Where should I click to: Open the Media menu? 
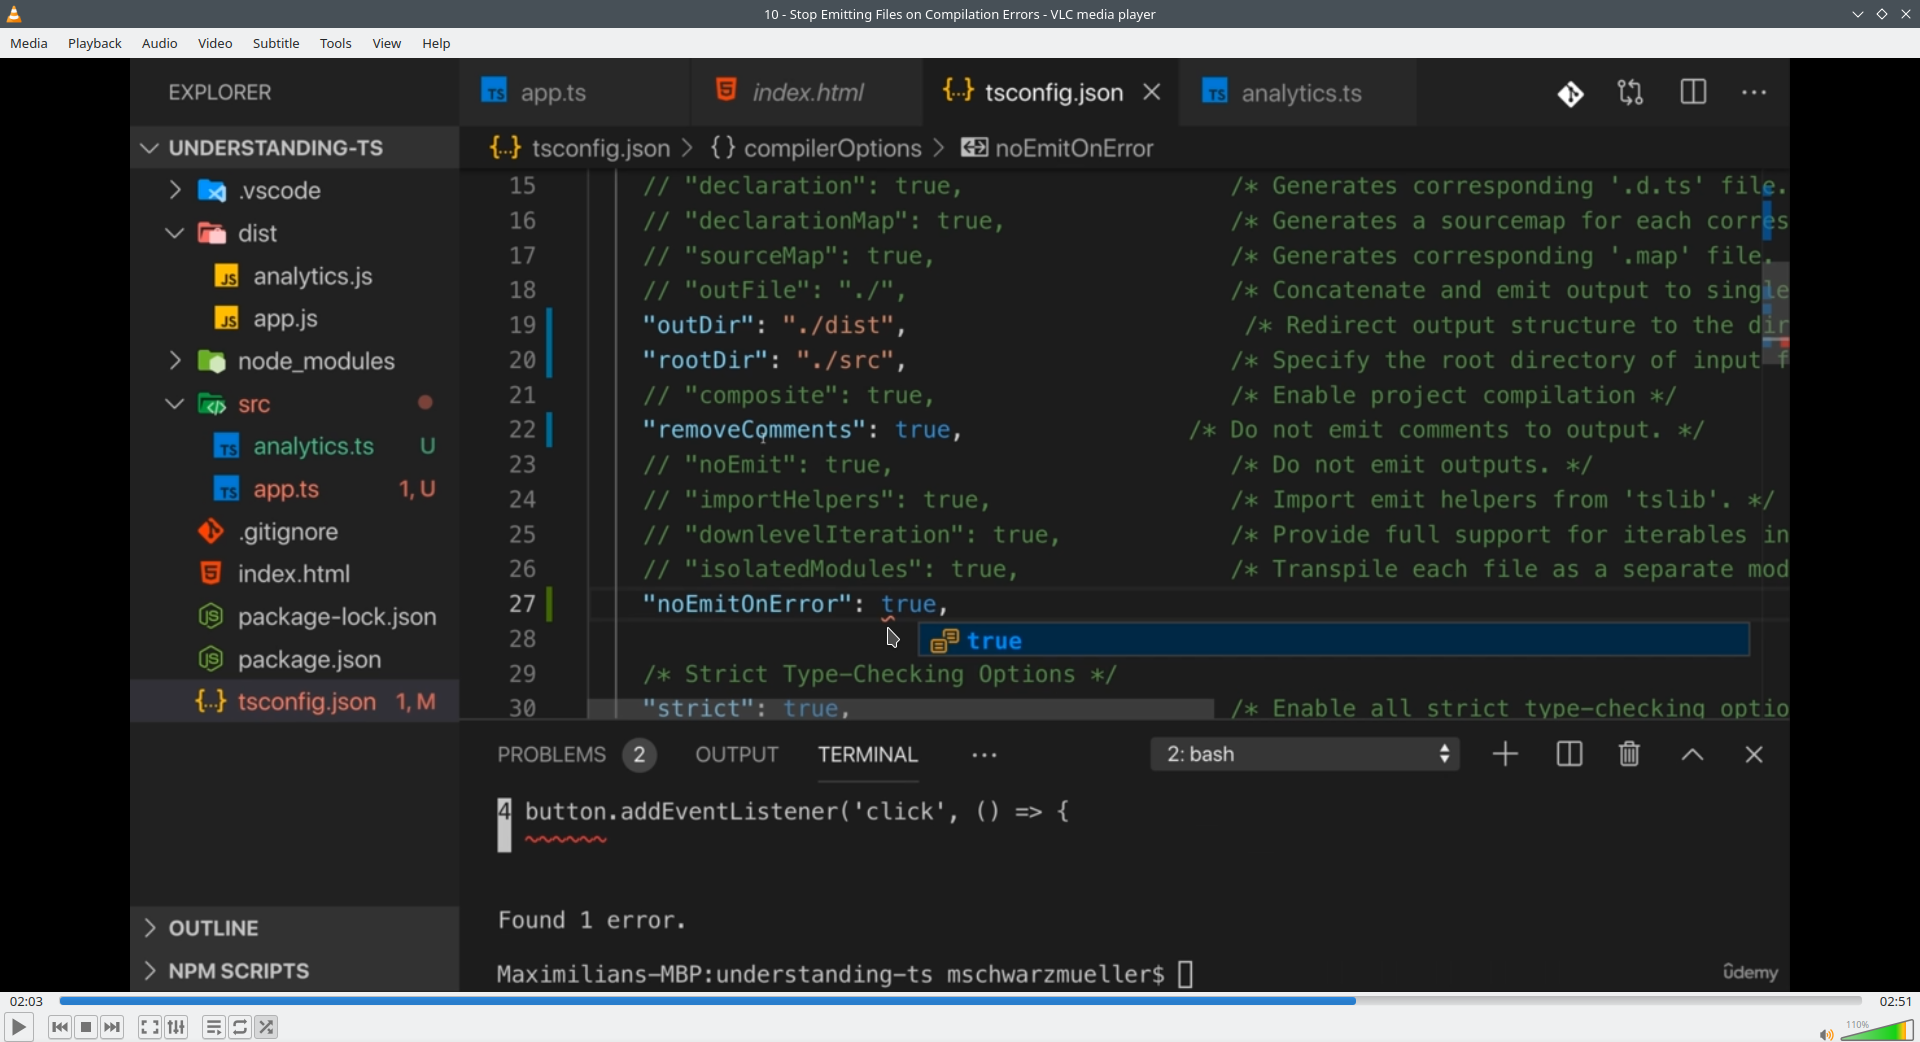point(29,44)
